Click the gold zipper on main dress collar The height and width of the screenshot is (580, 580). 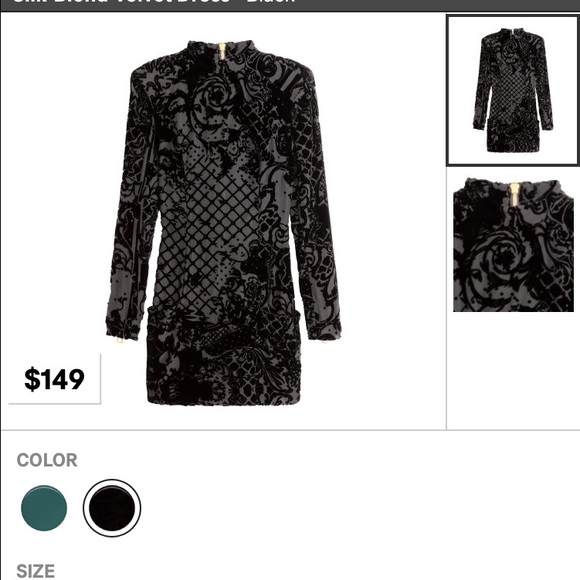[222, 52]
